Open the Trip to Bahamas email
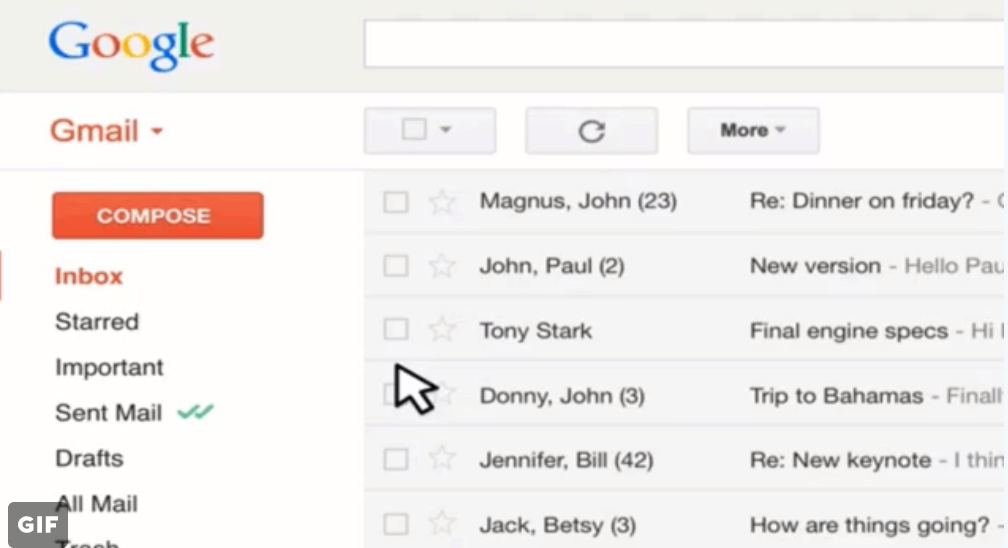Image resolution: width=1008 pixels, height=548 pixels. 836,396
